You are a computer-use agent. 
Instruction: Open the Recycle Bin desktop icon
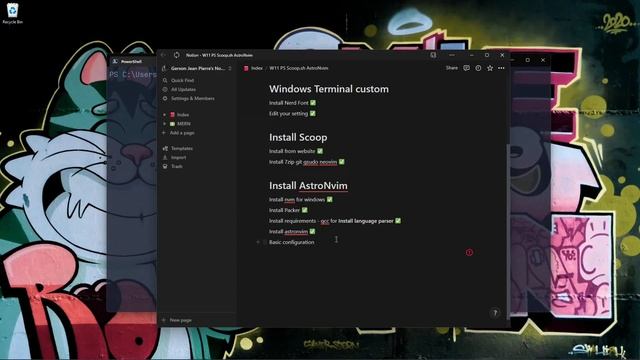[12, 13]
